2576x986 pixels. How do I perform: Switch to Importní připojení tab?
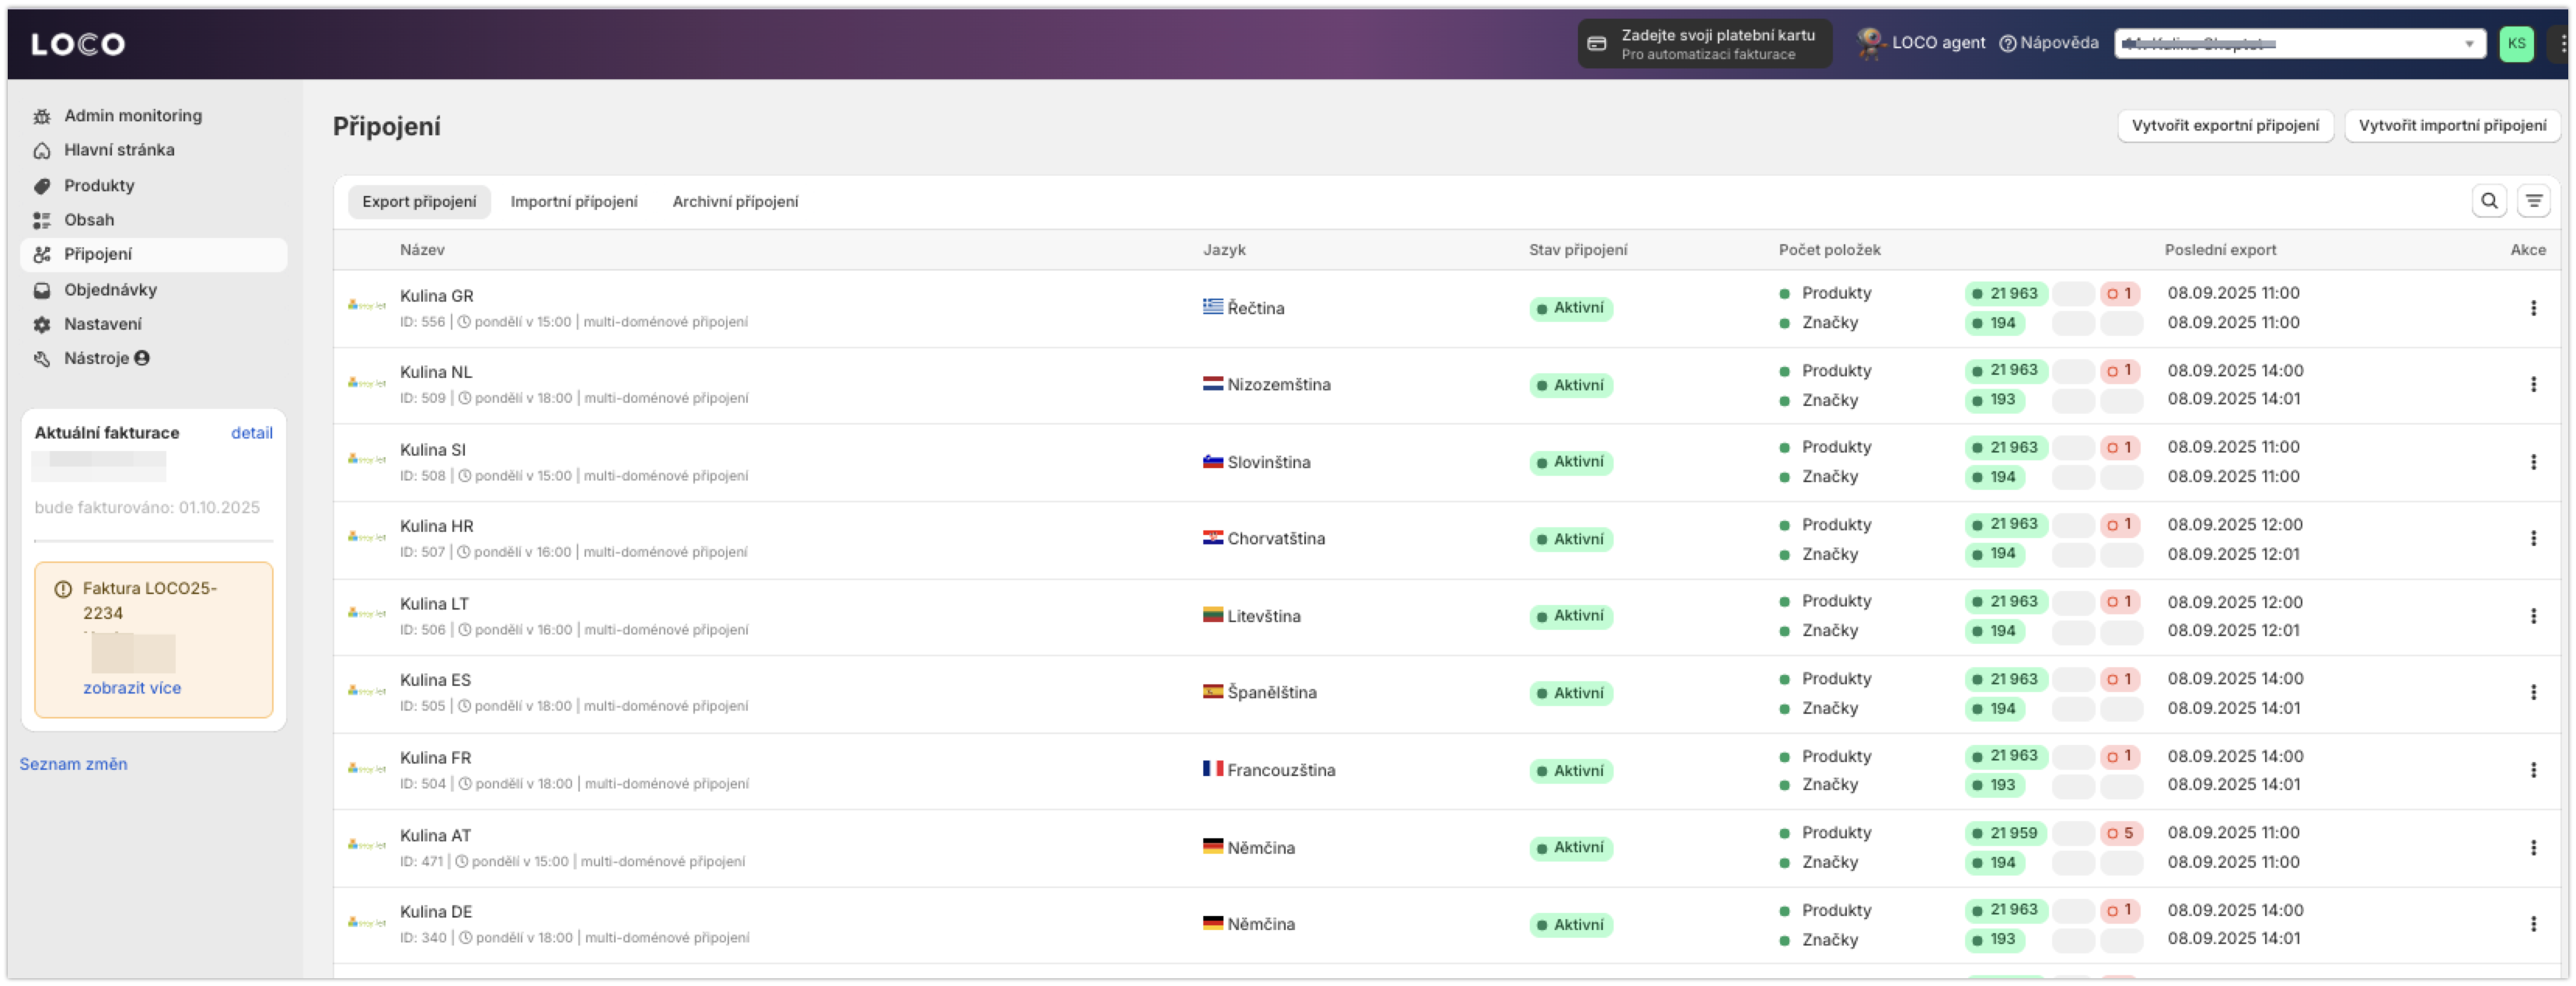(x=574, y=202)
